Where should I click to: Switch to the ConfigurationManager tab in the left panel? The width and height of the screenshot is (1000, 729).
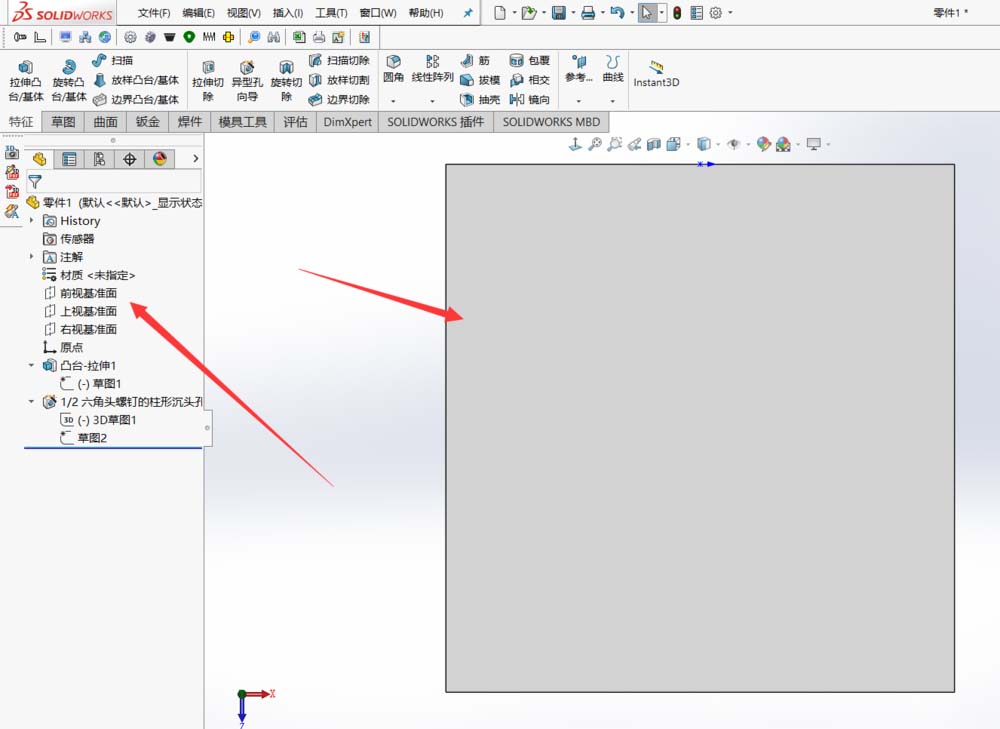tap(101, 159)
